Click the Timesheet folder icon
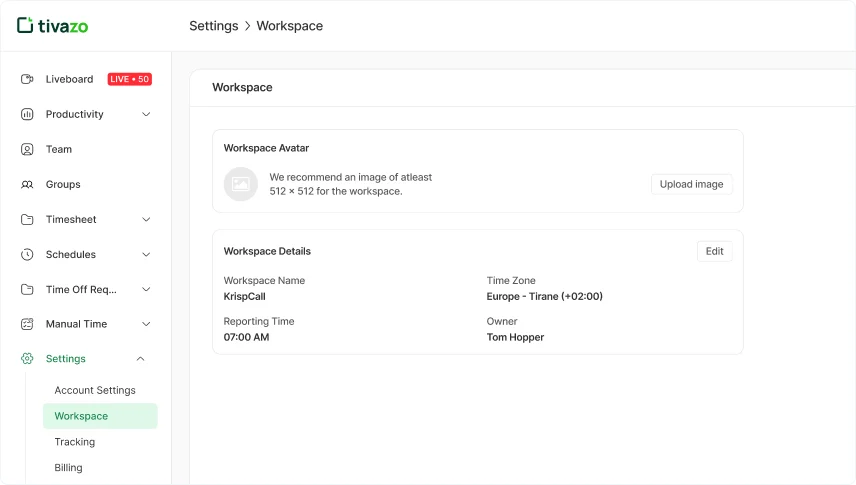The width and height of the screenshot is (856, 485). (27, 219)
